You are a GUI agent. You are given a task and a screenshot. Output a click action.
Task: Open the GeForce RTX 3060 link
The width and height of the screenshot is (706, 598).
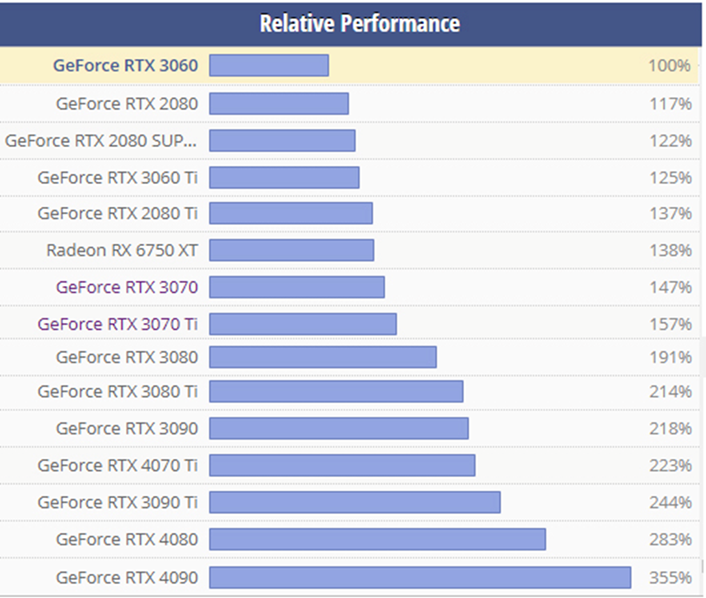click(x=125, y=66)
